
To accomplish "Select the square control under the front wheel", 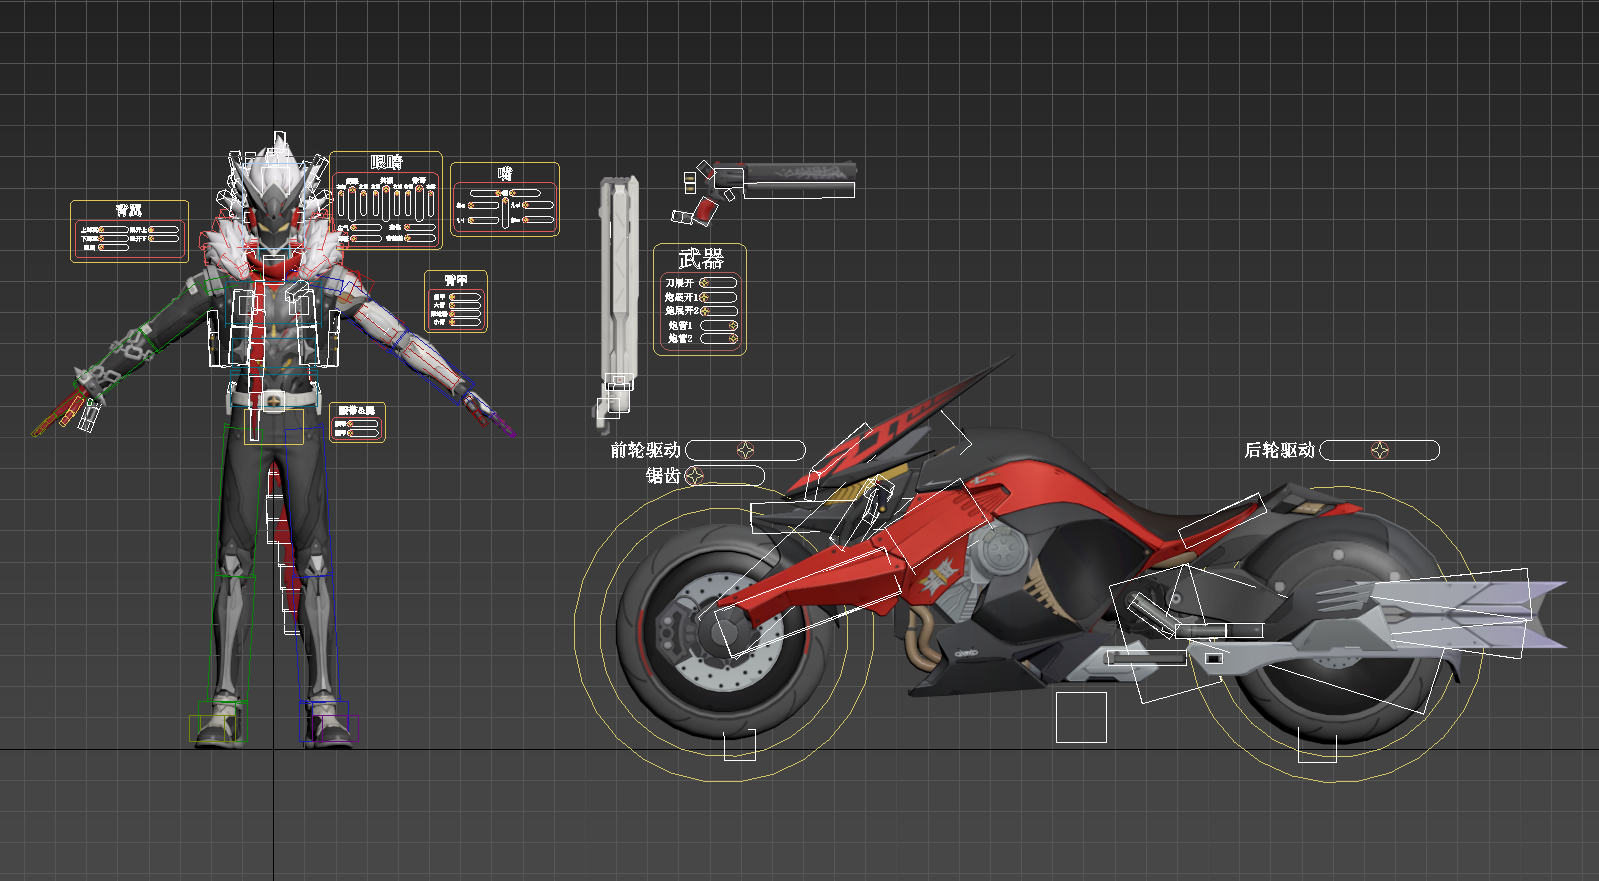I will click(740, 744).
